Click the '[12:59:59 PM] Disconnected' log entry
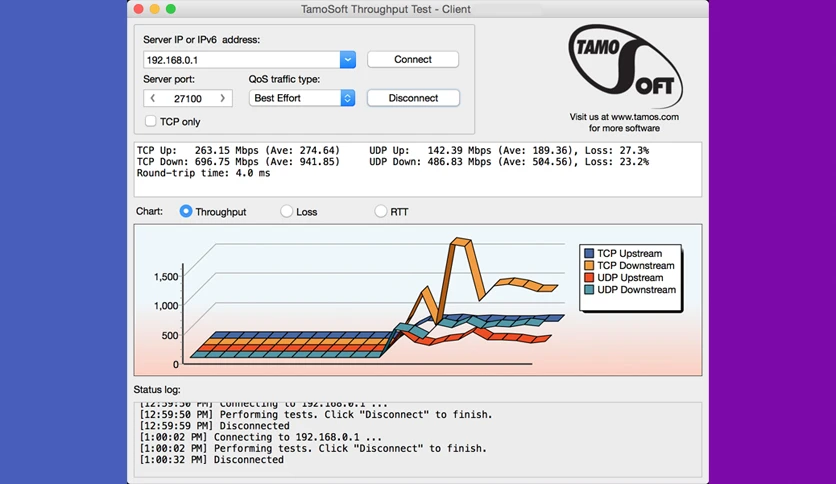The height and width of the screenshot is (484, 836). [214, 426]
